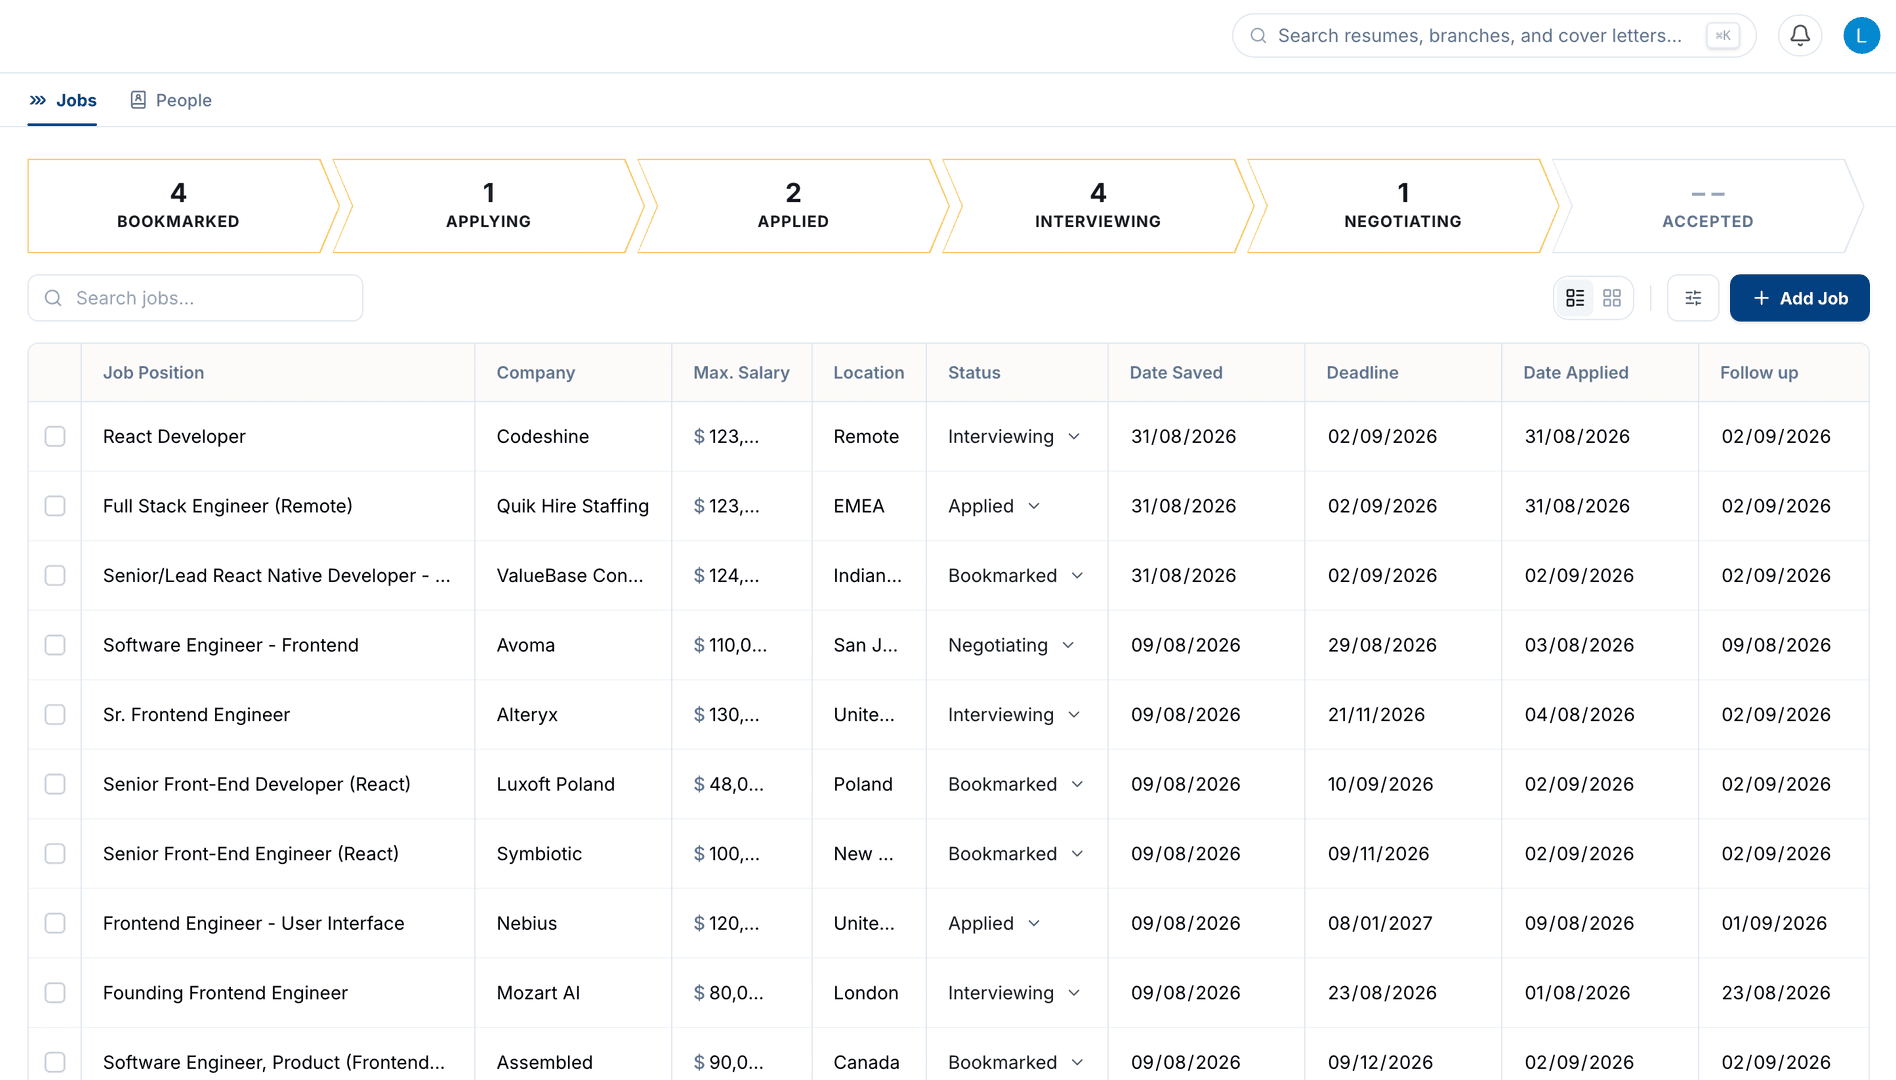This screenshot has width=1896, height=1080.
Task: Select the Applied pipeline stage
Action: point(793,206)
